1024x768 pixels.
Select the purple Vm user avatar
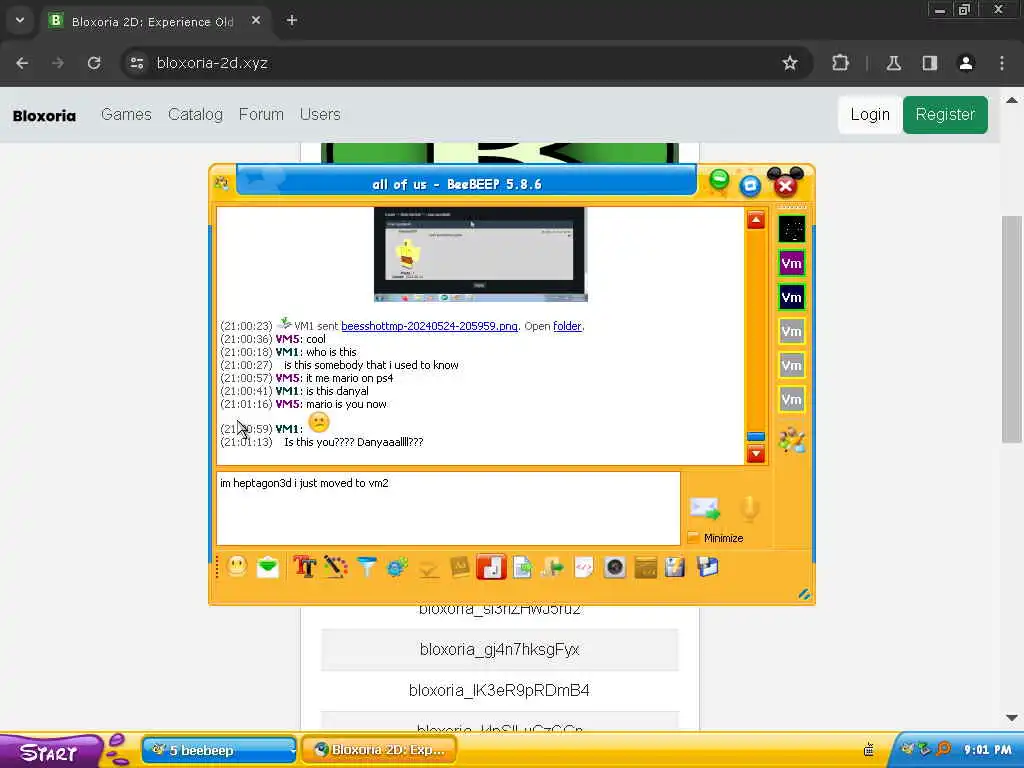pos(792,264)
